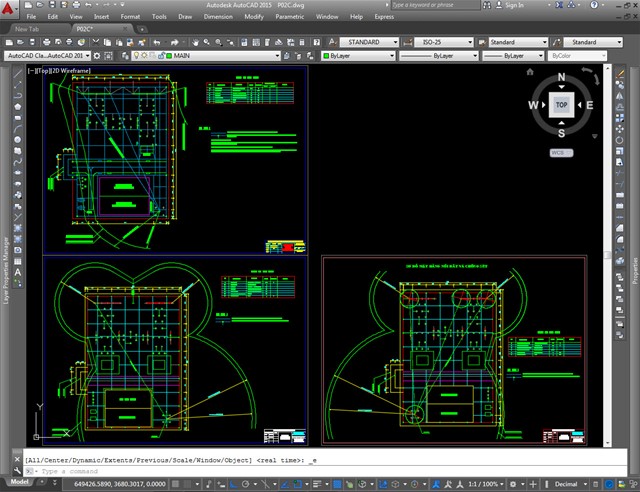The height and width of the screenshot is (492, 640).
Task: Select the Hatch tool
Action: pyautogui.click(x=18, y=228)
